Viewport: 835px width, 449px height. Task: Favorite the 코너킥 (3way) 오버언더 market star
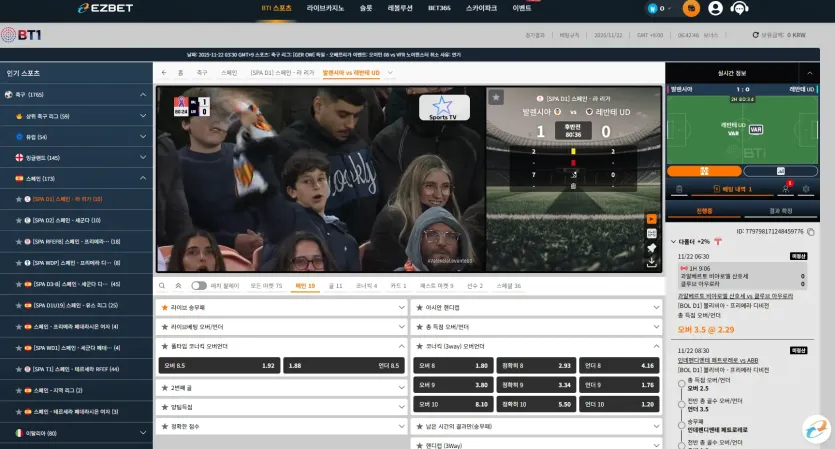(x=419, y=346)
